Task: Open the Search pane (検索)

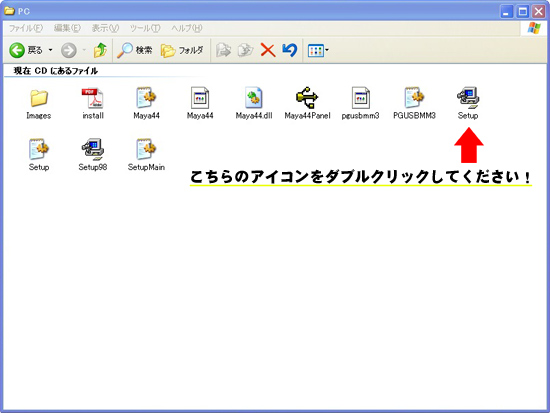Action: click(x=135, y=51)
